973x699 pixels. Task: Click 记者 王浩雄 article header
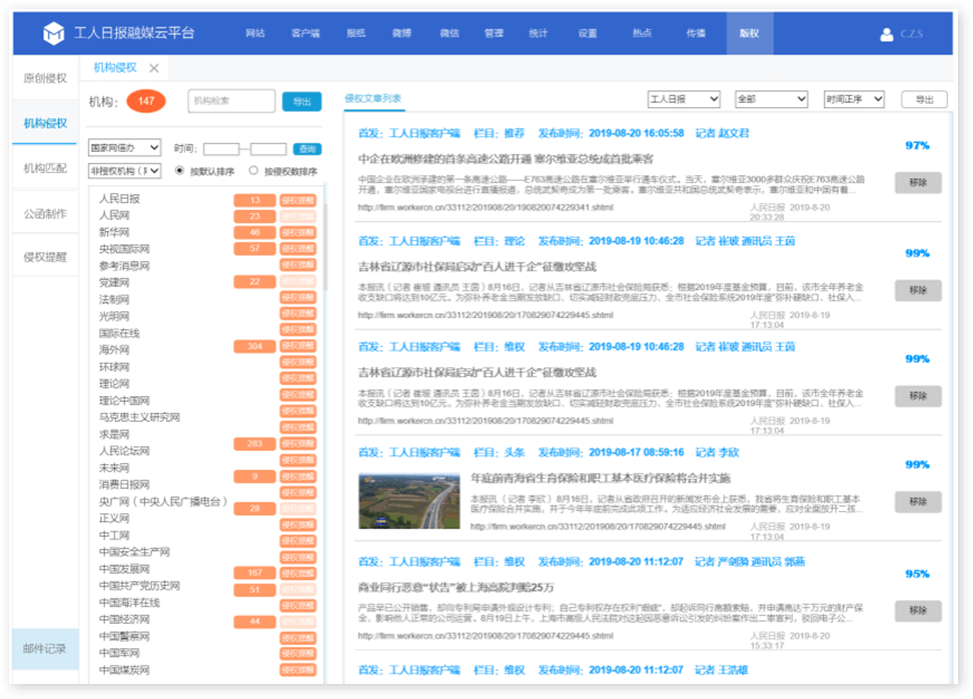tap(721, 670)
